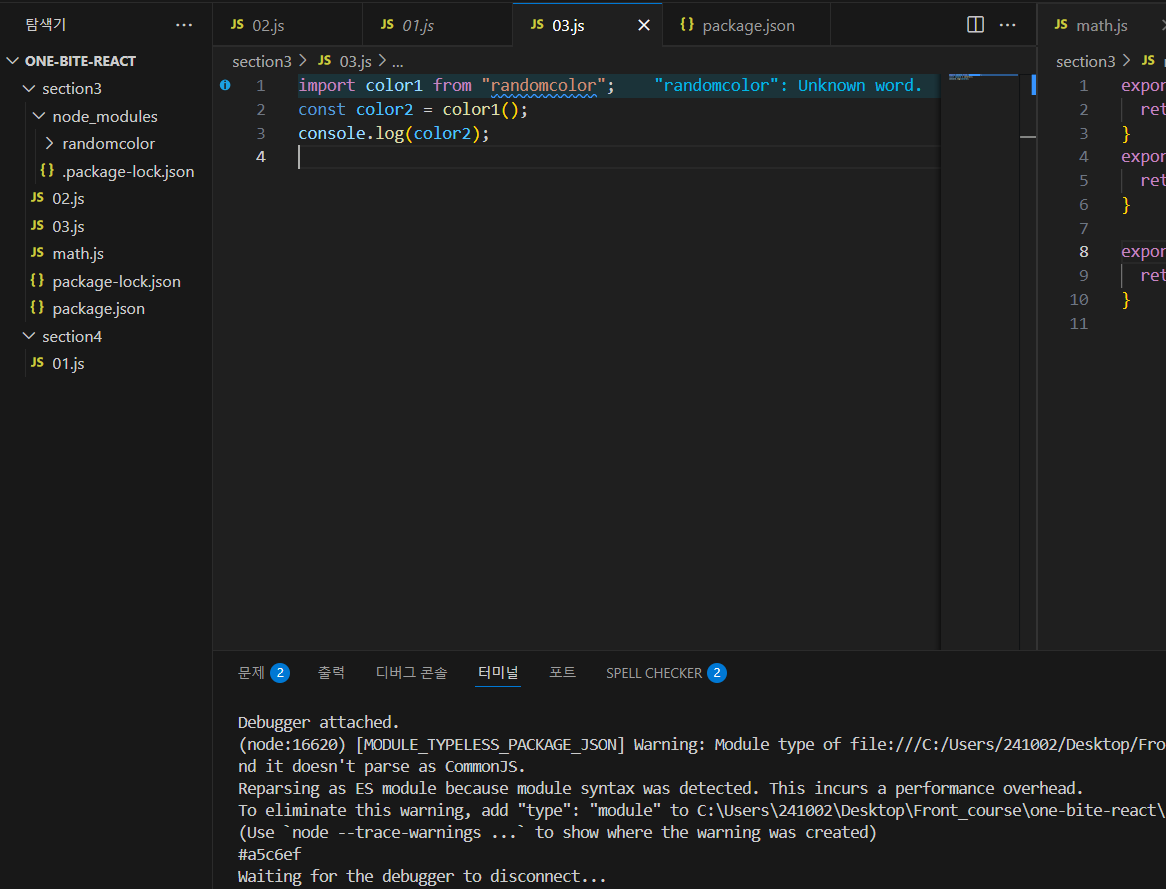Screen dimensions: 1166x889
Task: Click line number 8 in the math.js editor
Action: tap(1083, 251)
